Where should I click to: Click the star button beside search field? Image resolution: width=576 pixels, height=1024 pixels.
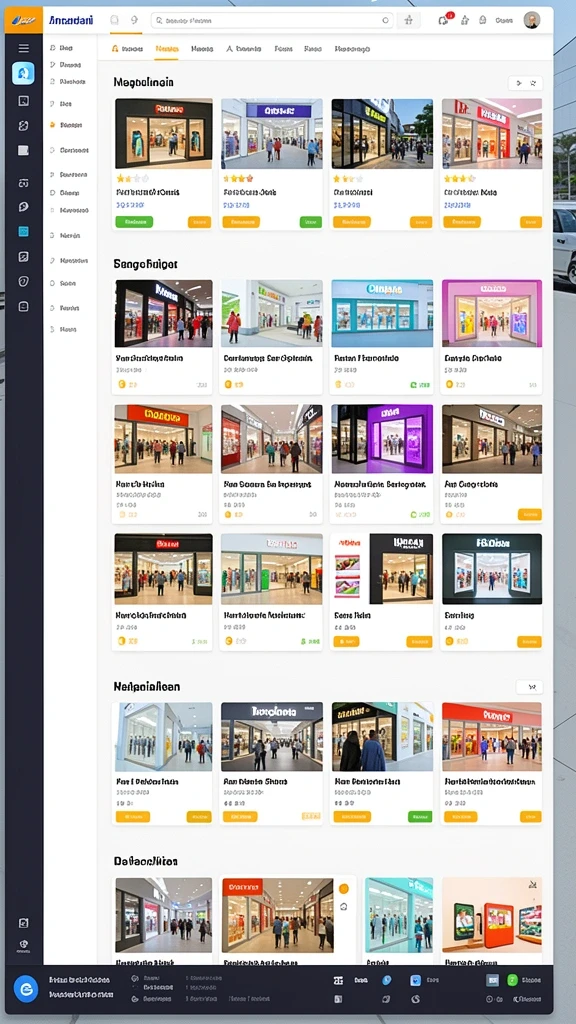[x=408, y=20]
